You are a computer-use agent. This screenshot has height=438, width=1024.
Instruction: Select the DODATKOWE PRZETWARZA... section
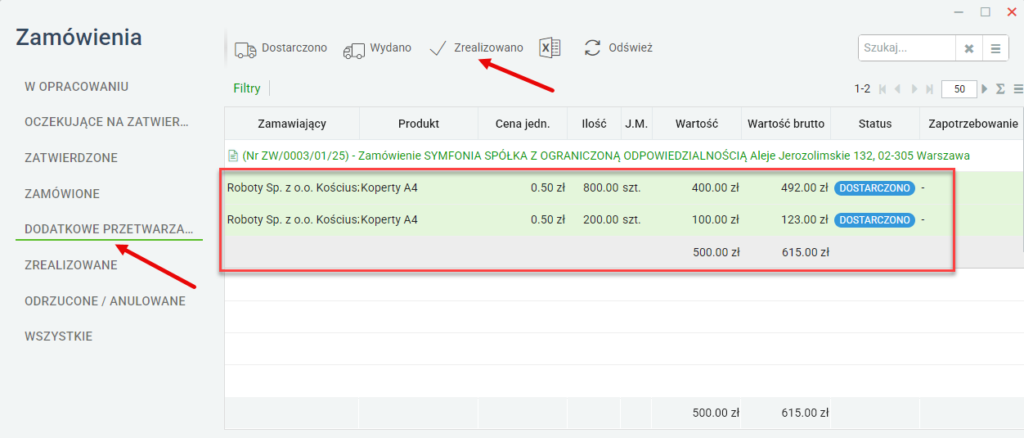coord(109,229)
